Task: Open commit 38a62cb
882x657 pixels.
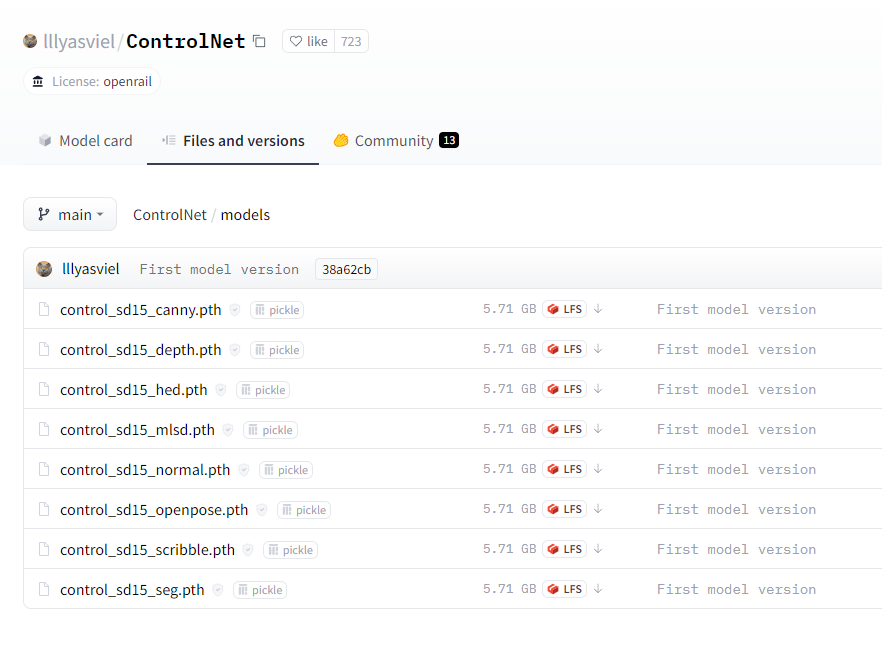Action: pos(346,269)
